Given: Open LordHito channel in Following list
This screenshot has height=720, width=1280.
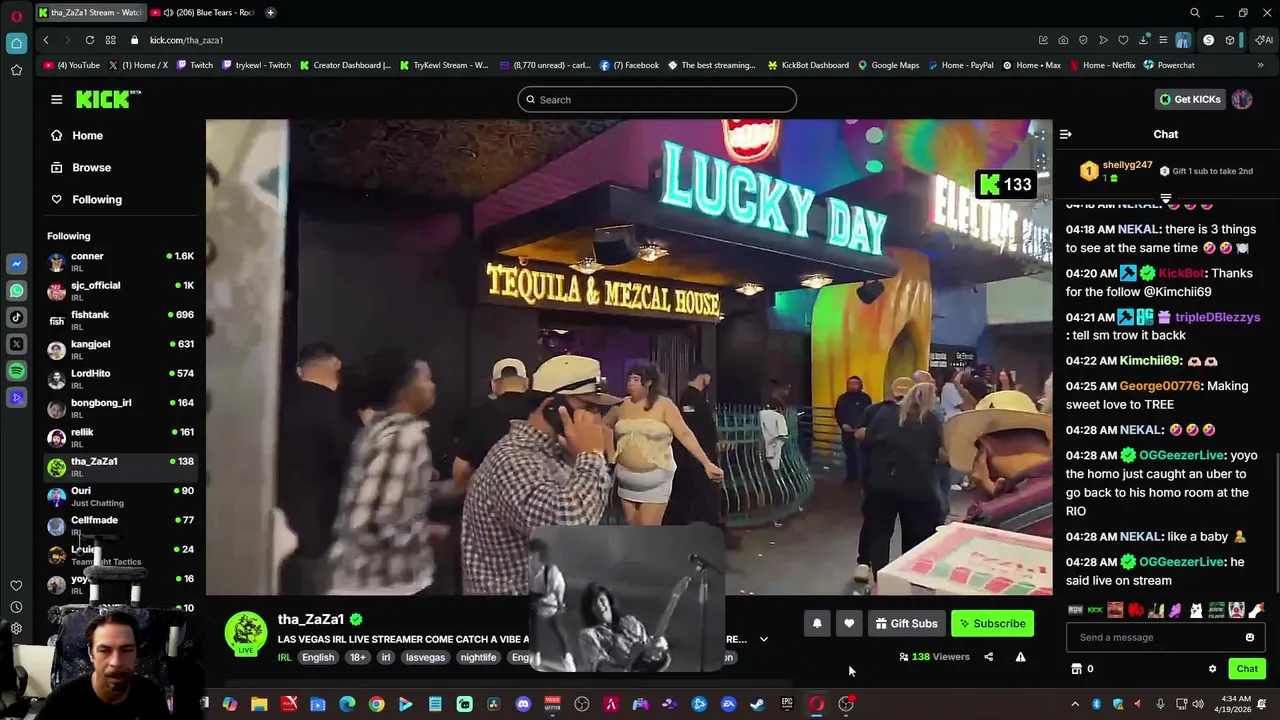Looking at the screenshot, I should (x=121, y=378).
